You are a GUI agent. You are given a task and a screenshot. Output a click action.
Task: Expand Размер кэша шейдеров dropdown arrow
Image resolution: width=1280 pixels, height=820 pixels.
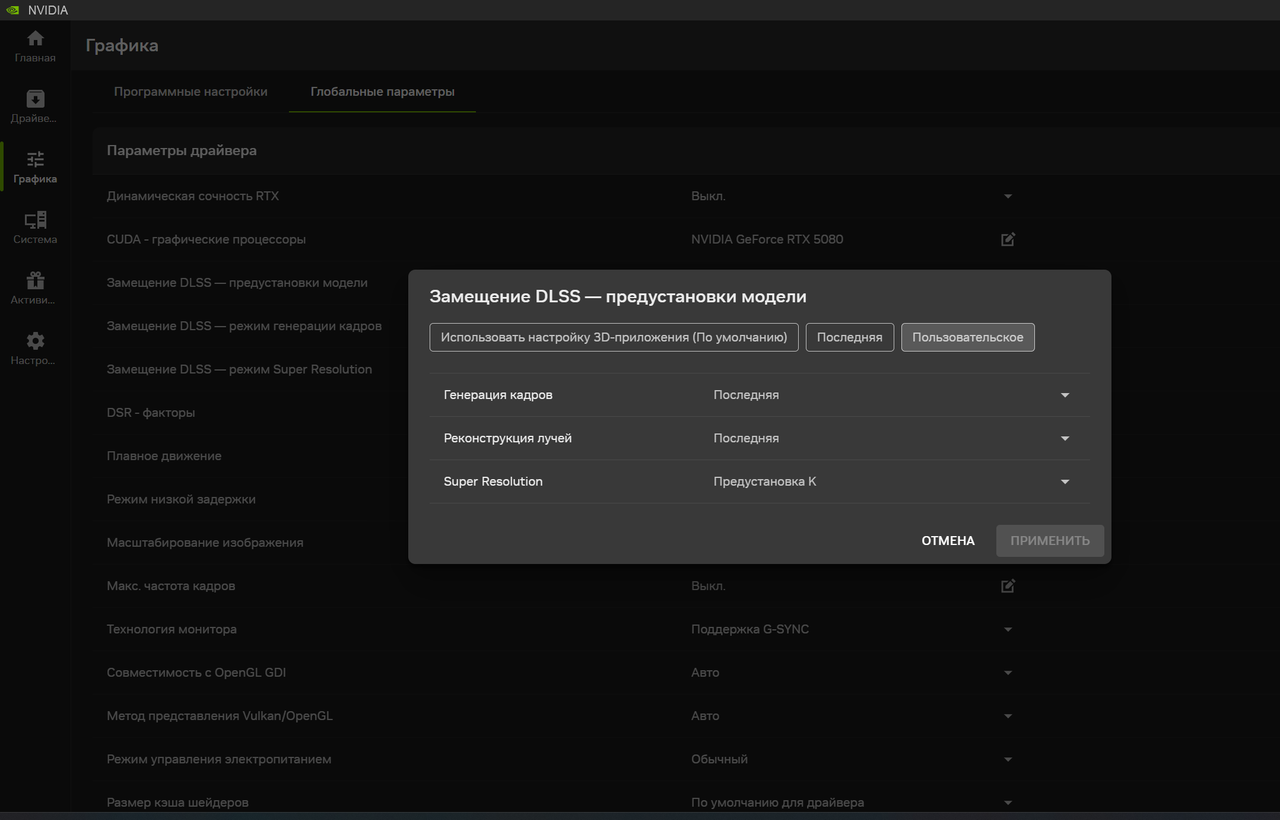point(1008,803)
